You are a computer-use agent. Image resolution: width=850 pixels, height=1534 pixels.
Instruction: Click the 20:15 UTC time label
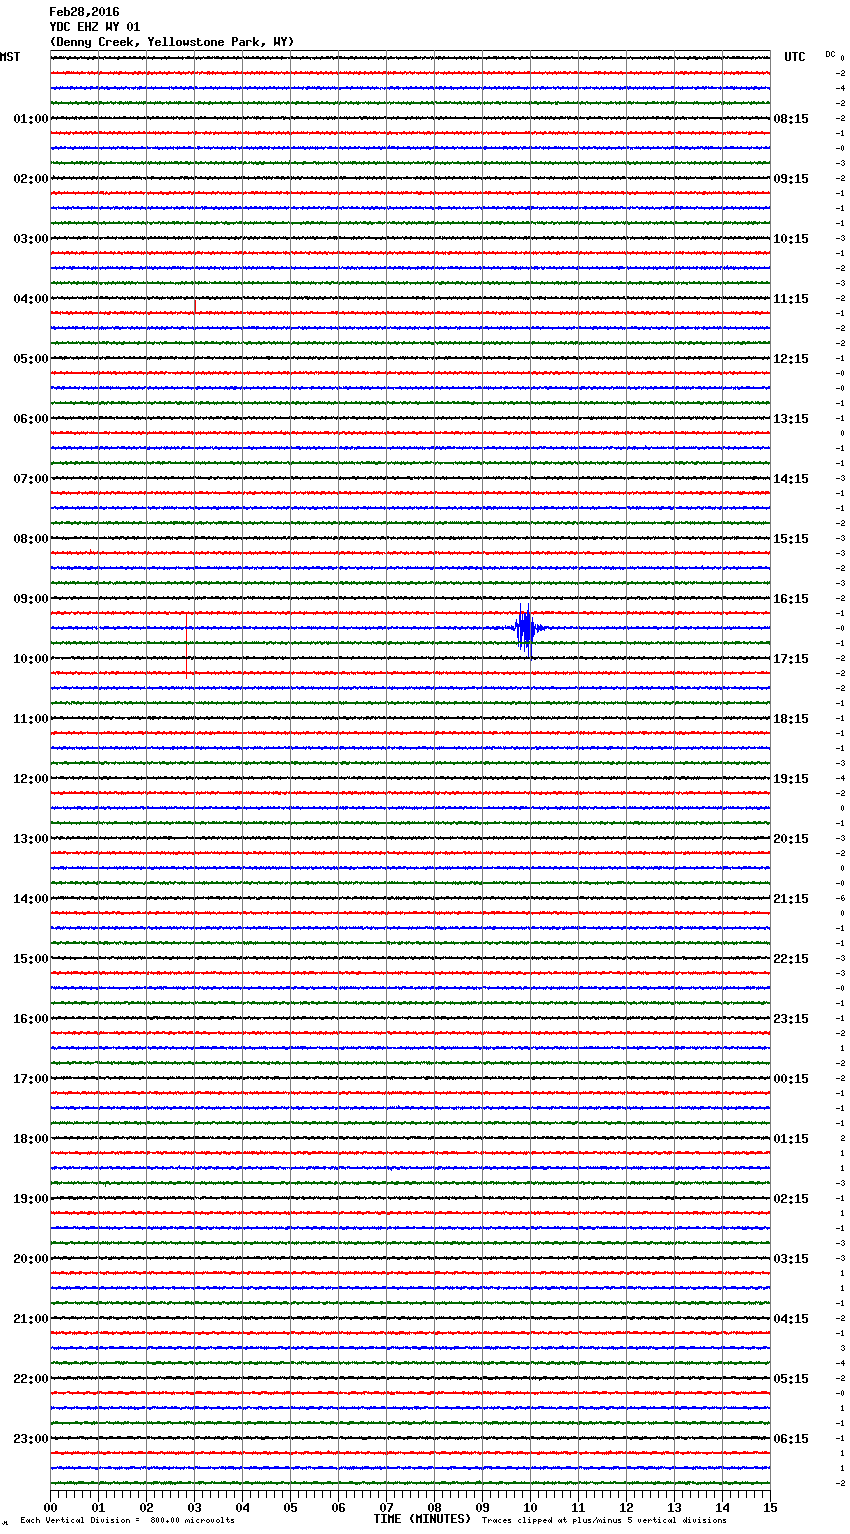click(x=791, y=839)
